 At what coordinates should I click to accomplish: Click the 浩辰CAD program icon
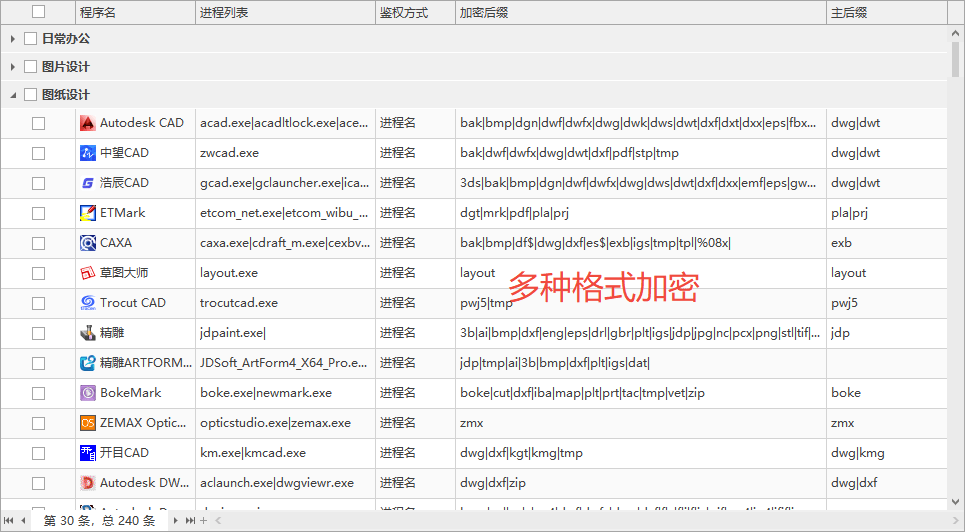[88, 183]
